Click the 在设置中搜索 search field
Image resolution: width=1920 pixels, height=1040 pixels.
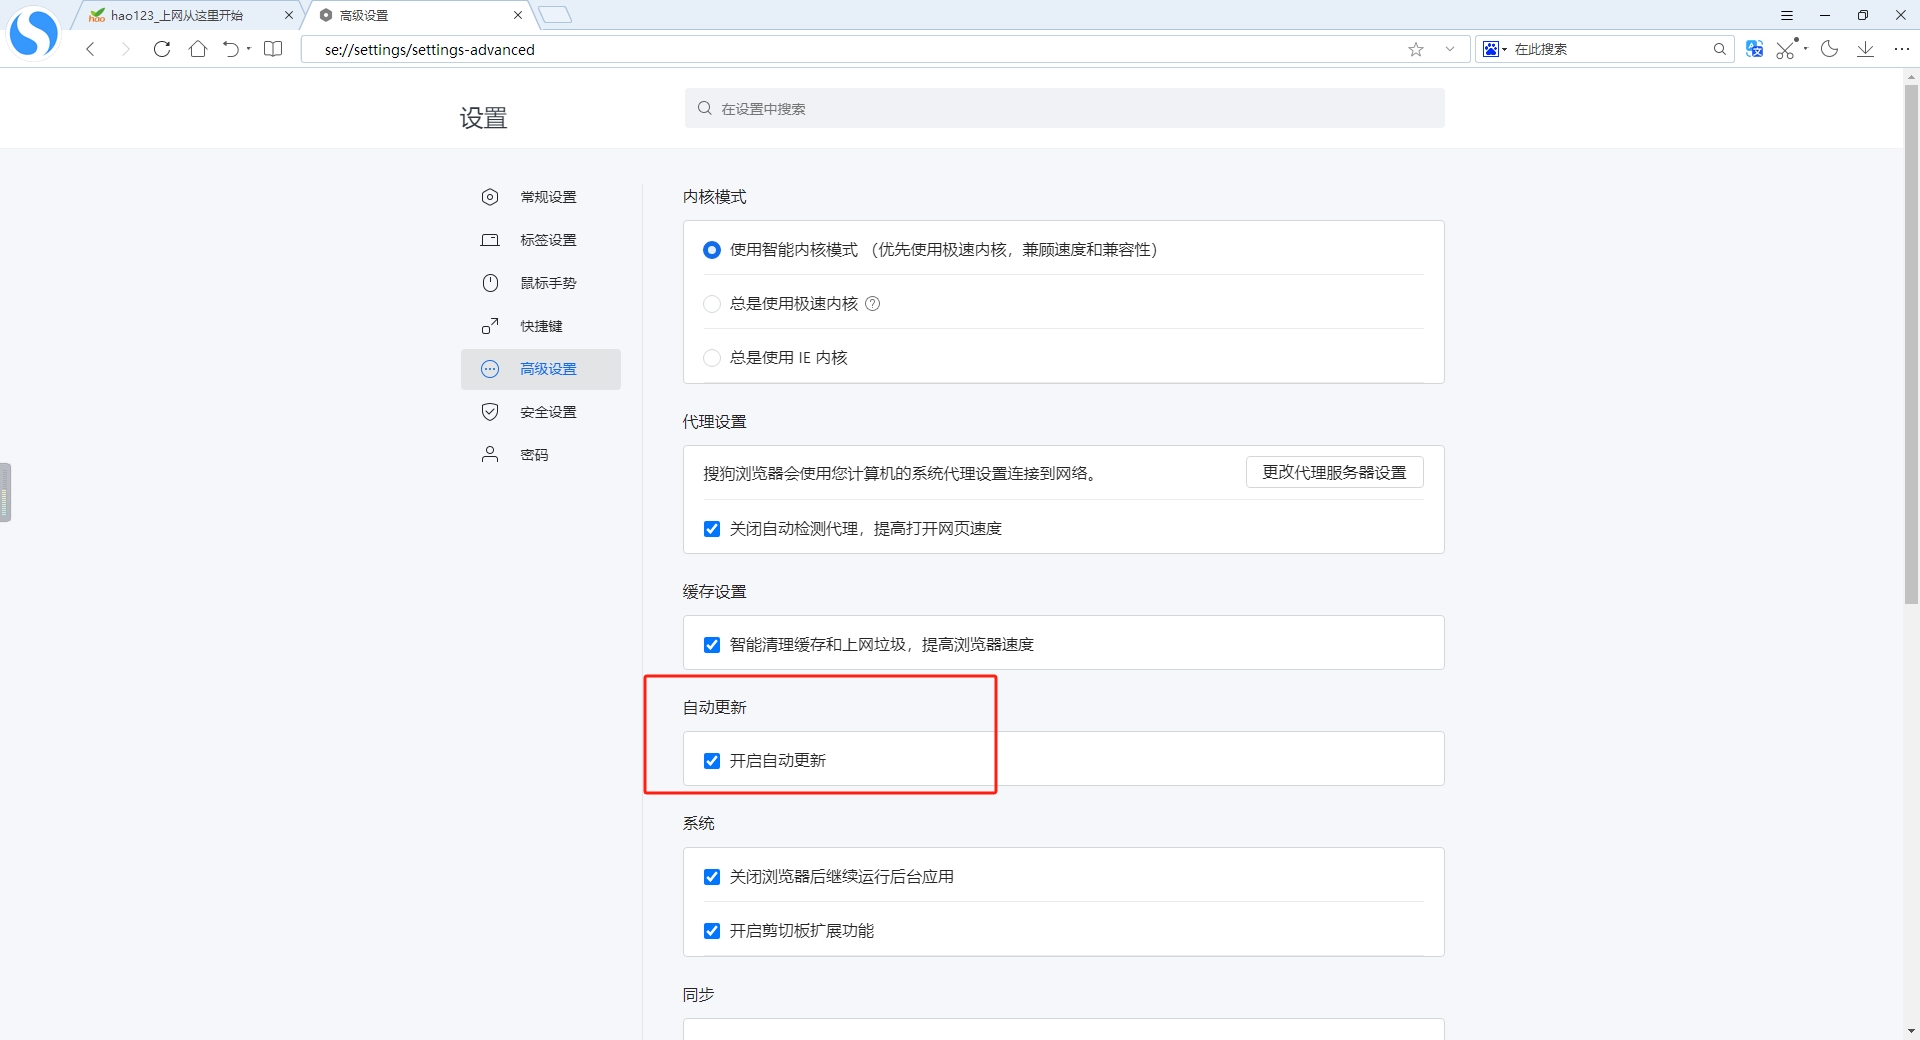coord(1065,108)
